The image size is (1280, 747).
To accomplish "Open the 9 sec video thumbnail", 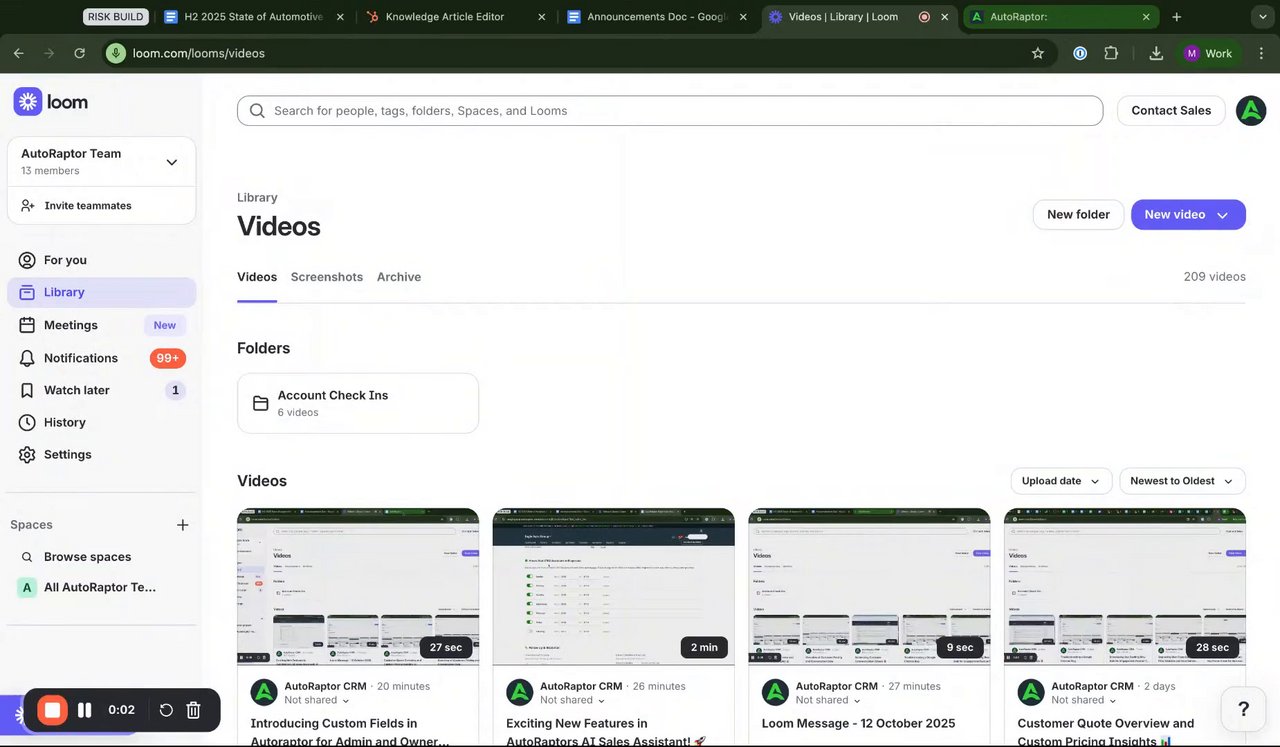I will tap(869, 586).
